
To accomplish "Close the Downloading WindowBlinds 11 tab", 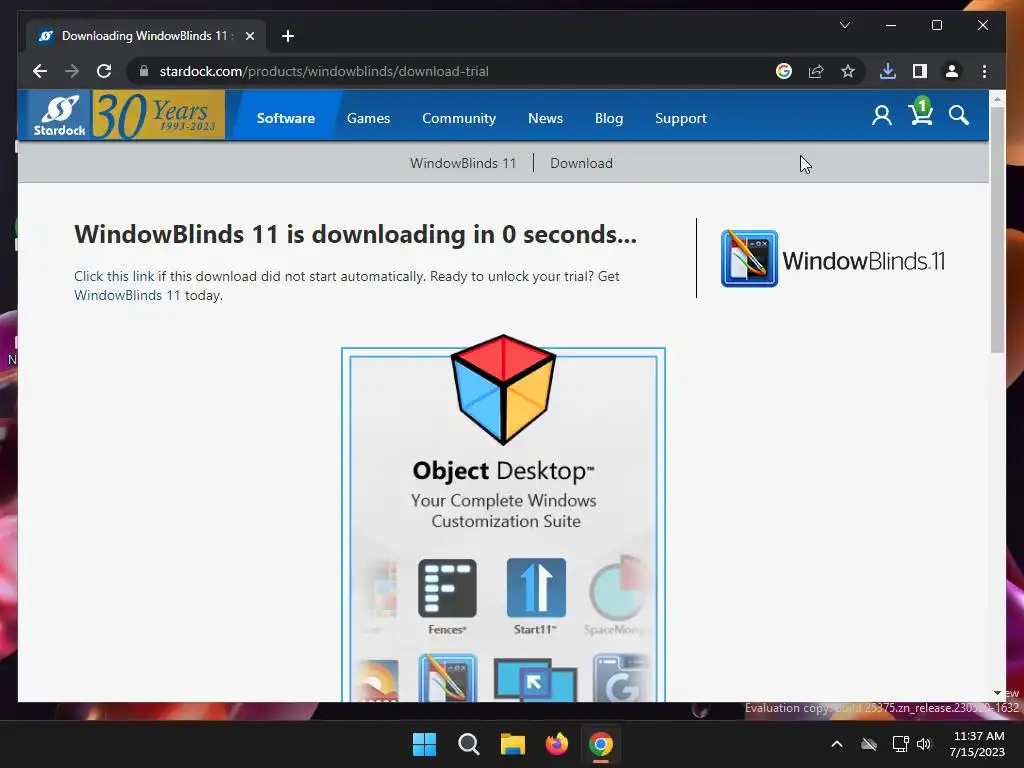I will pos(249,36).
